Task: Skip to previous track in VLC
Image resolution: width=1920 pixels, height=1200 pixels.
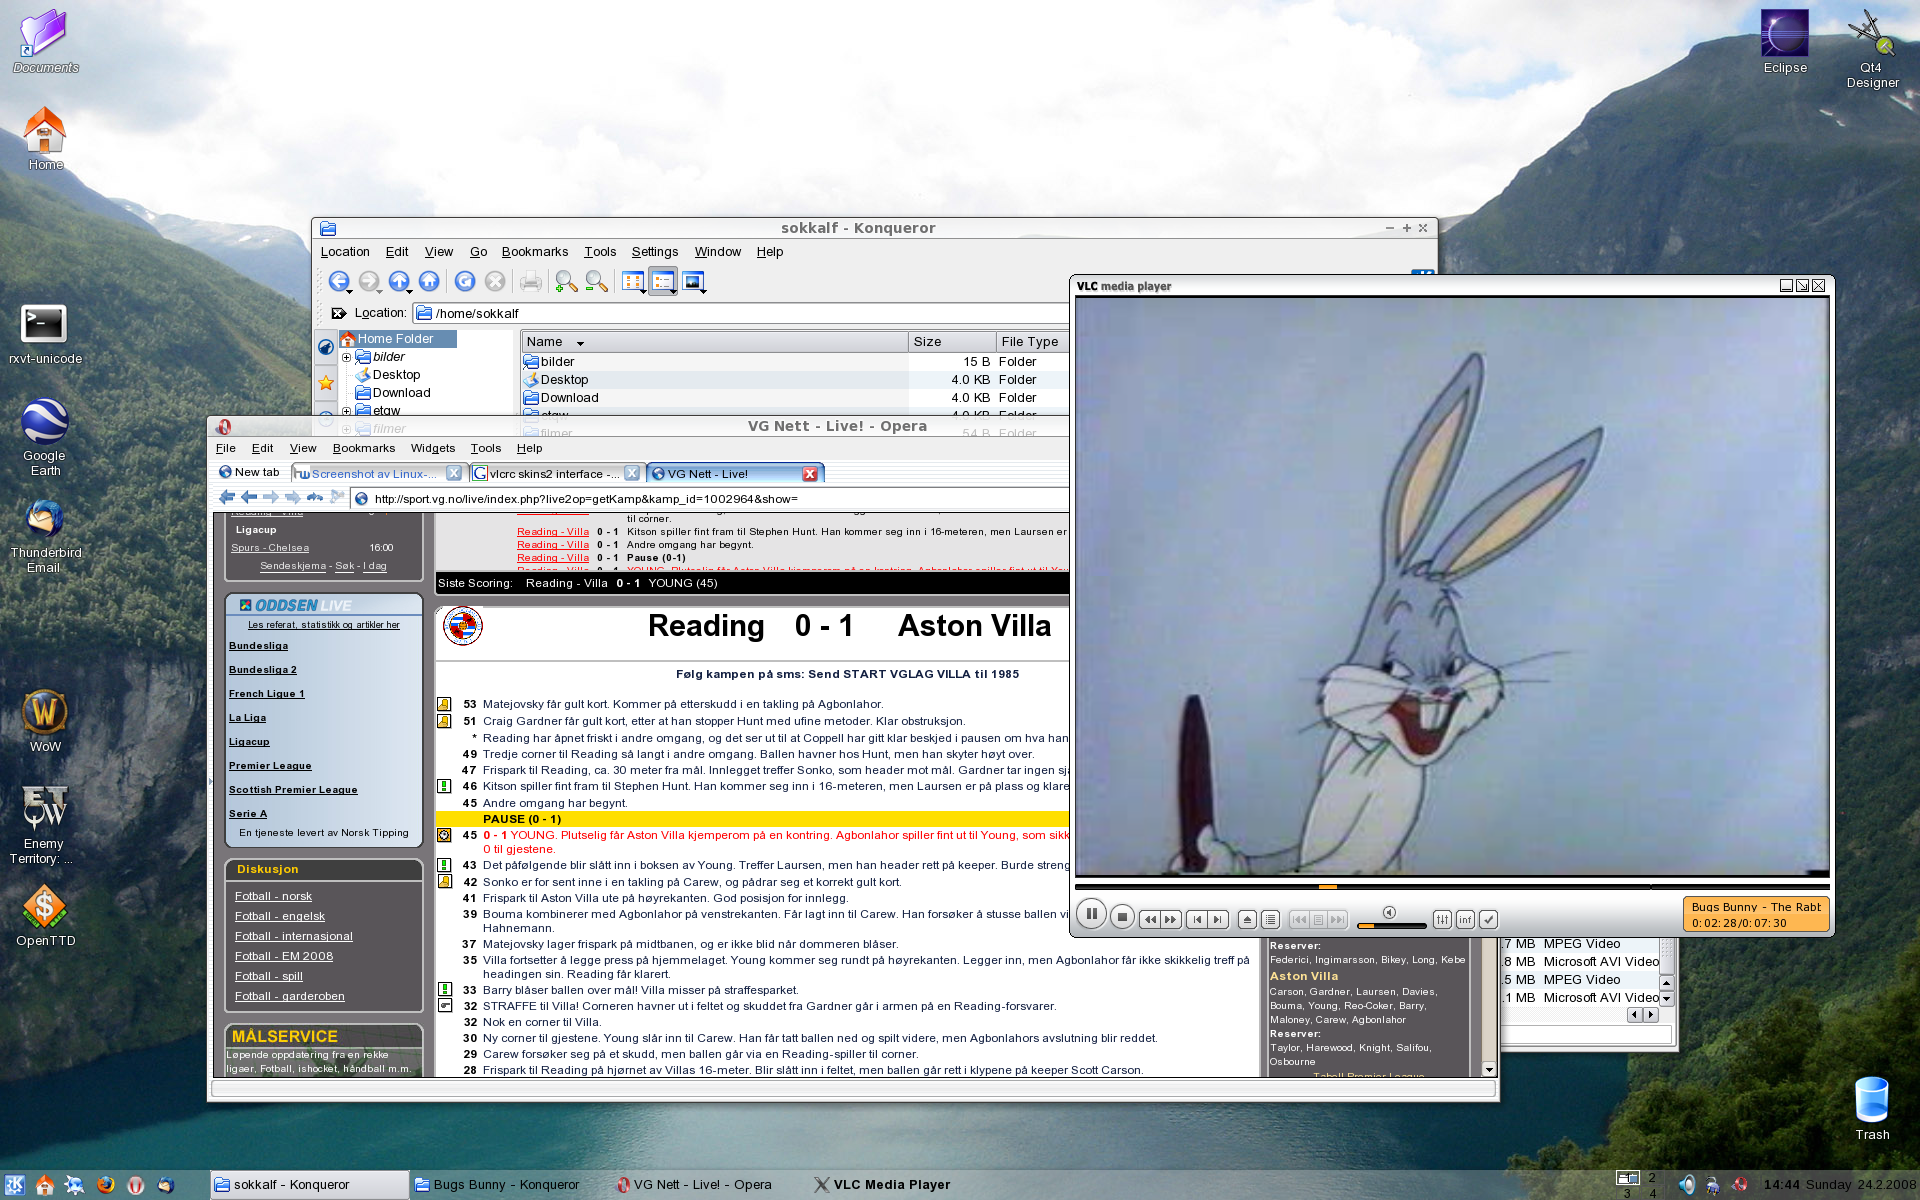Action: pos(1196,919)
